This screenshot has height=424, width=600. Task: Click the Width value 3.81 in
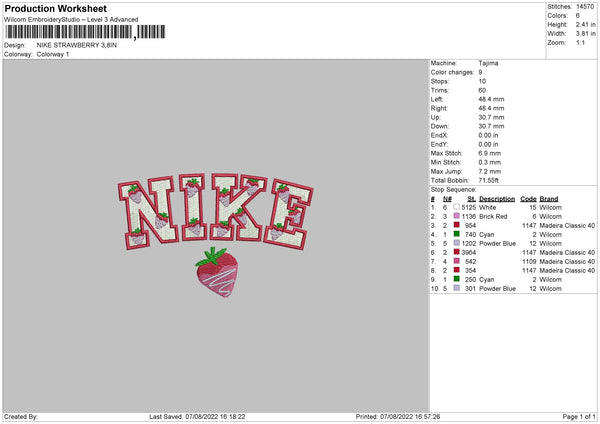click(x=585, y=34)
